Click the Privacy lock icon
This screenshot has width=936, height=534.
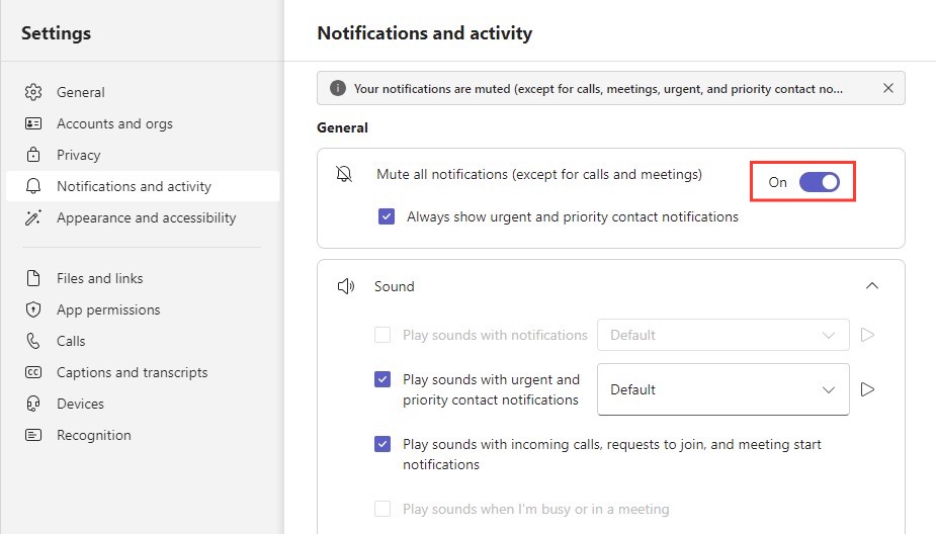tap(34, 155)
